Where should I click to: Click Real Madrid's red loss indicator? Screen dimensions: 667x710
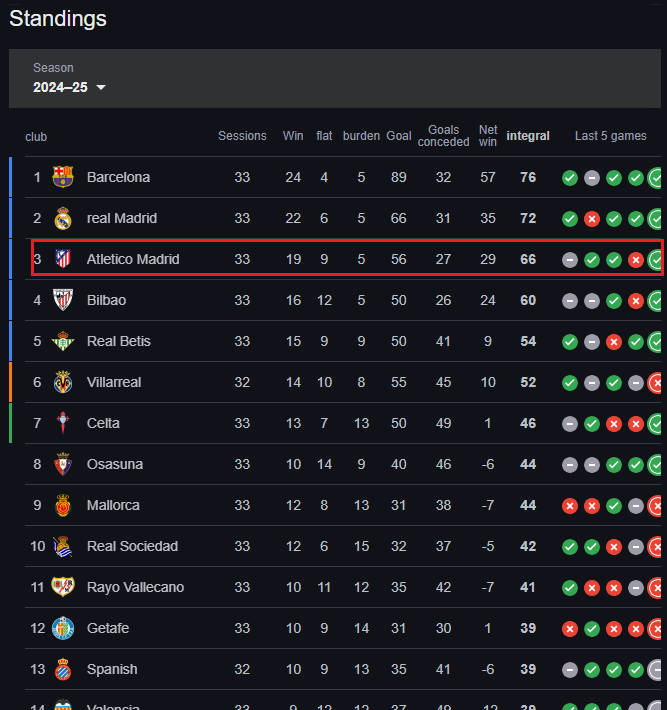[x=591, y=219]
